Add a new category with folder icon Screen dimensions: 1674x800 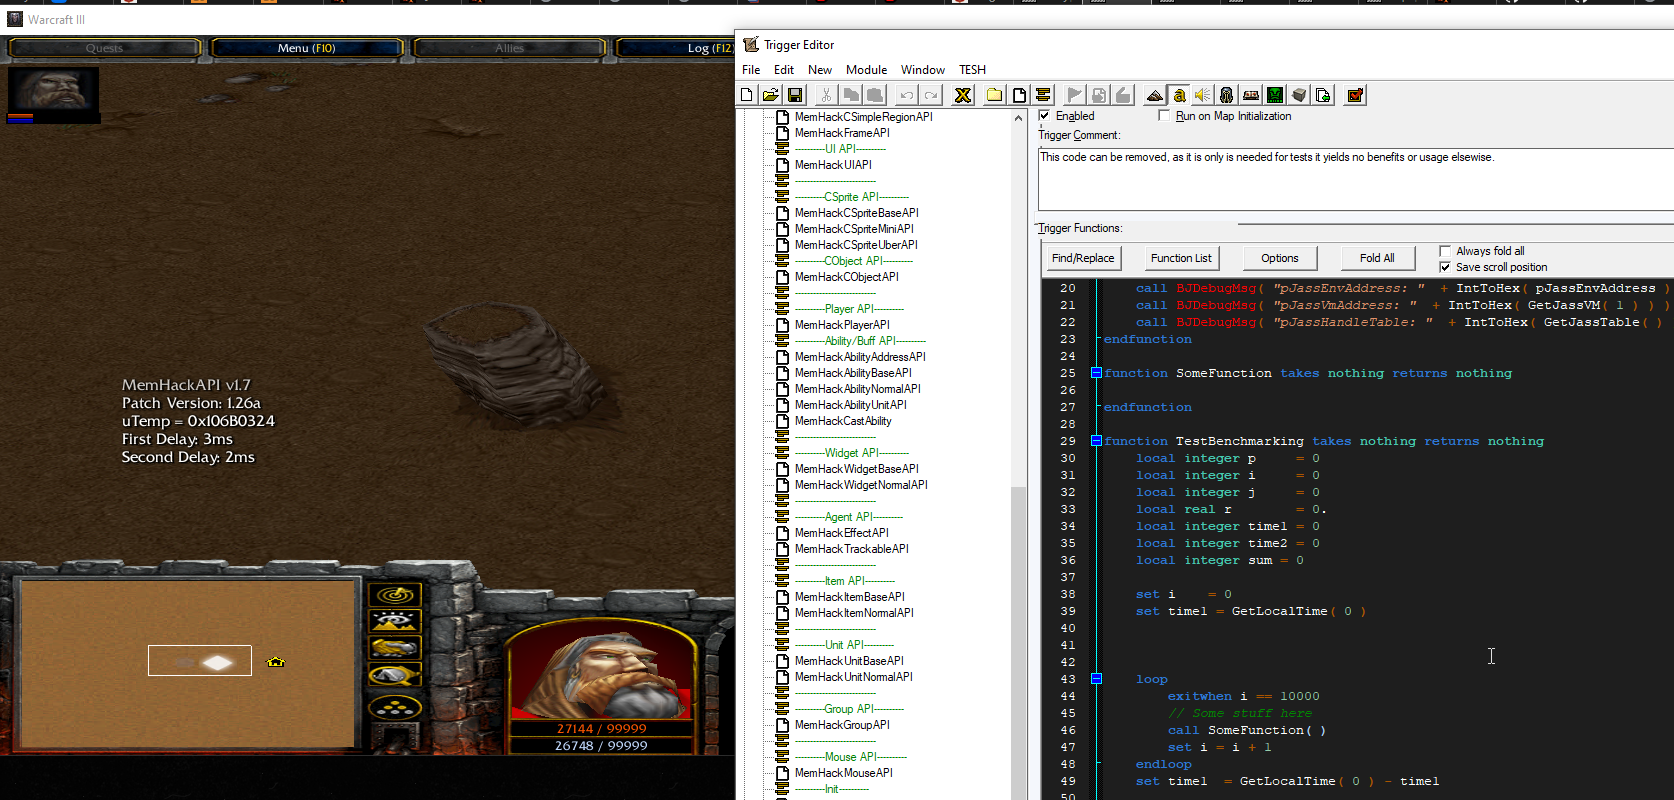pyautogui.click(x=995, y=95)
